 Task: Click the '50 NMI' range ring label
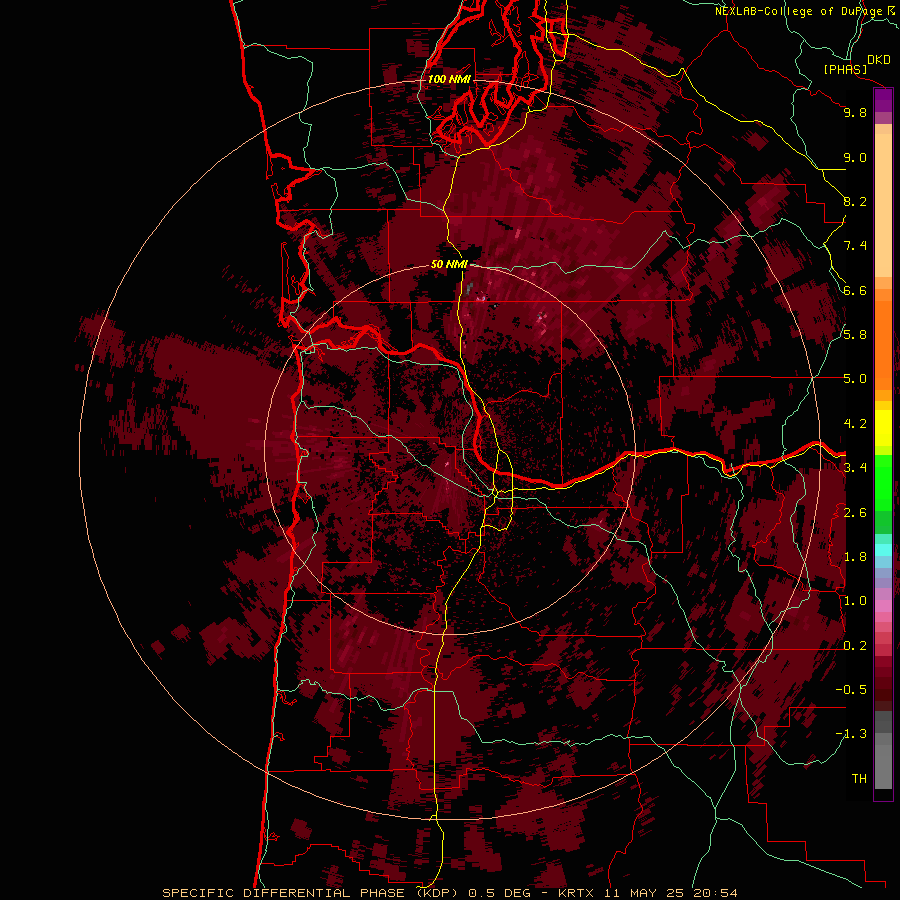[449, 264]
